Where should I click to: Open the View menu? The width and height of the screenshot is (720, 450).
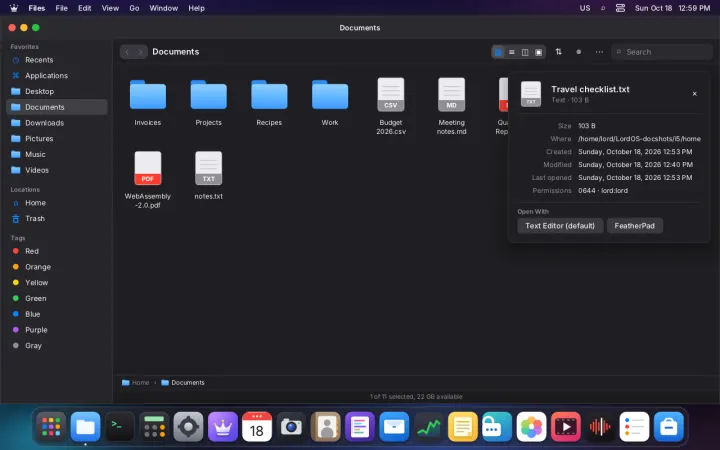(110, 8)
